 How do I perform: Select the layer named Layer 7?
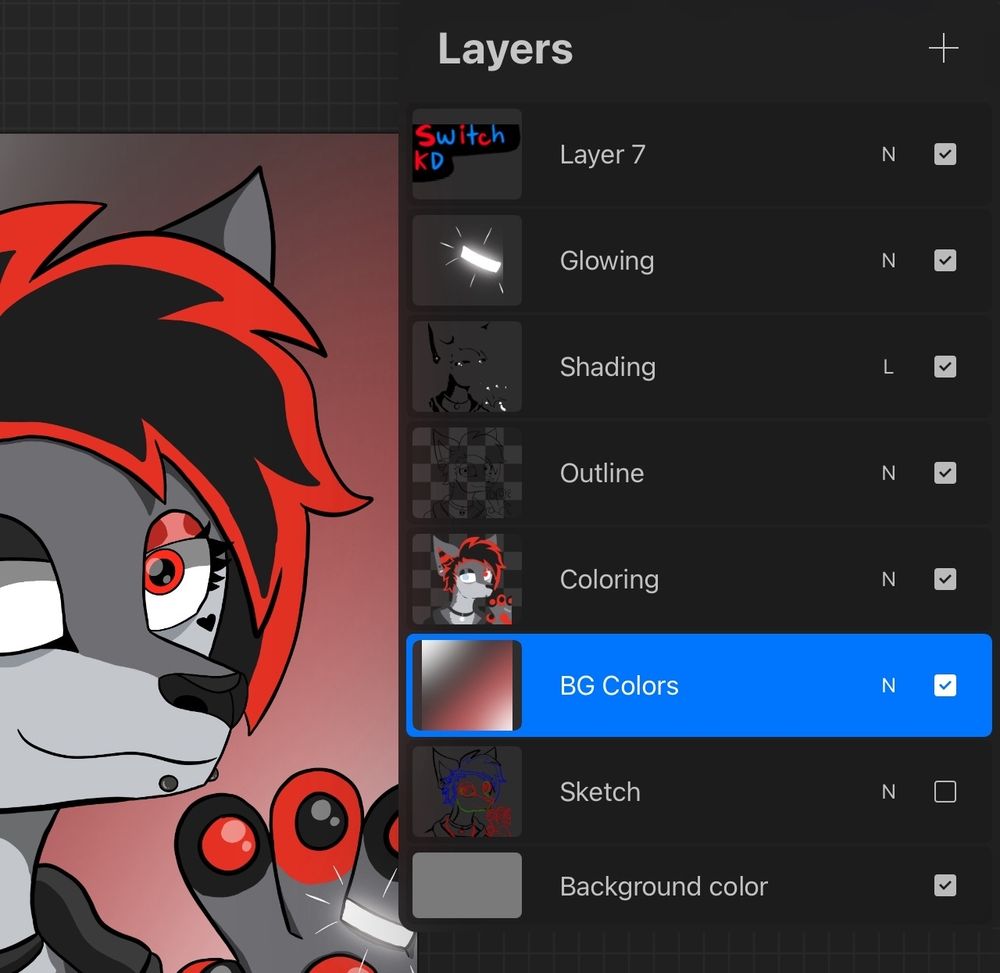point(602,154)
